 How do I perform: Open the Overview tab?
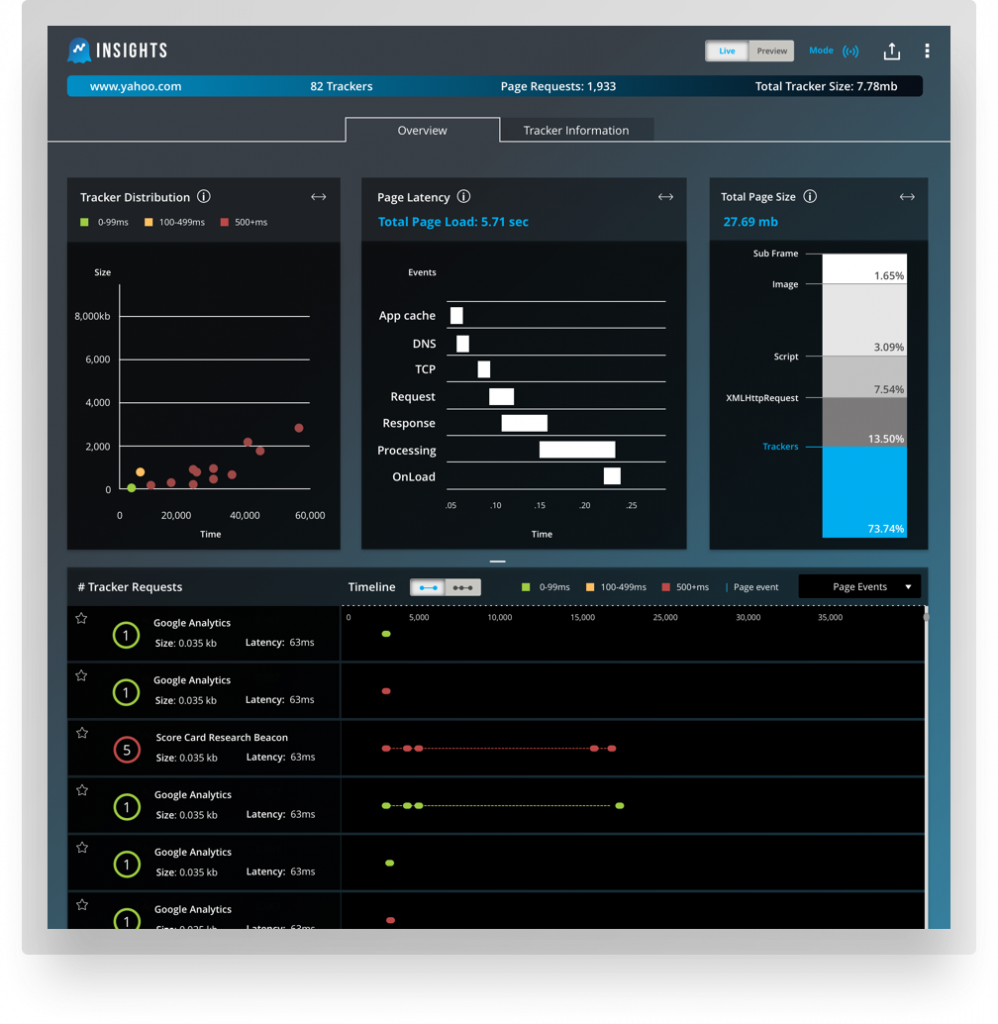click(x=423, y=130)
